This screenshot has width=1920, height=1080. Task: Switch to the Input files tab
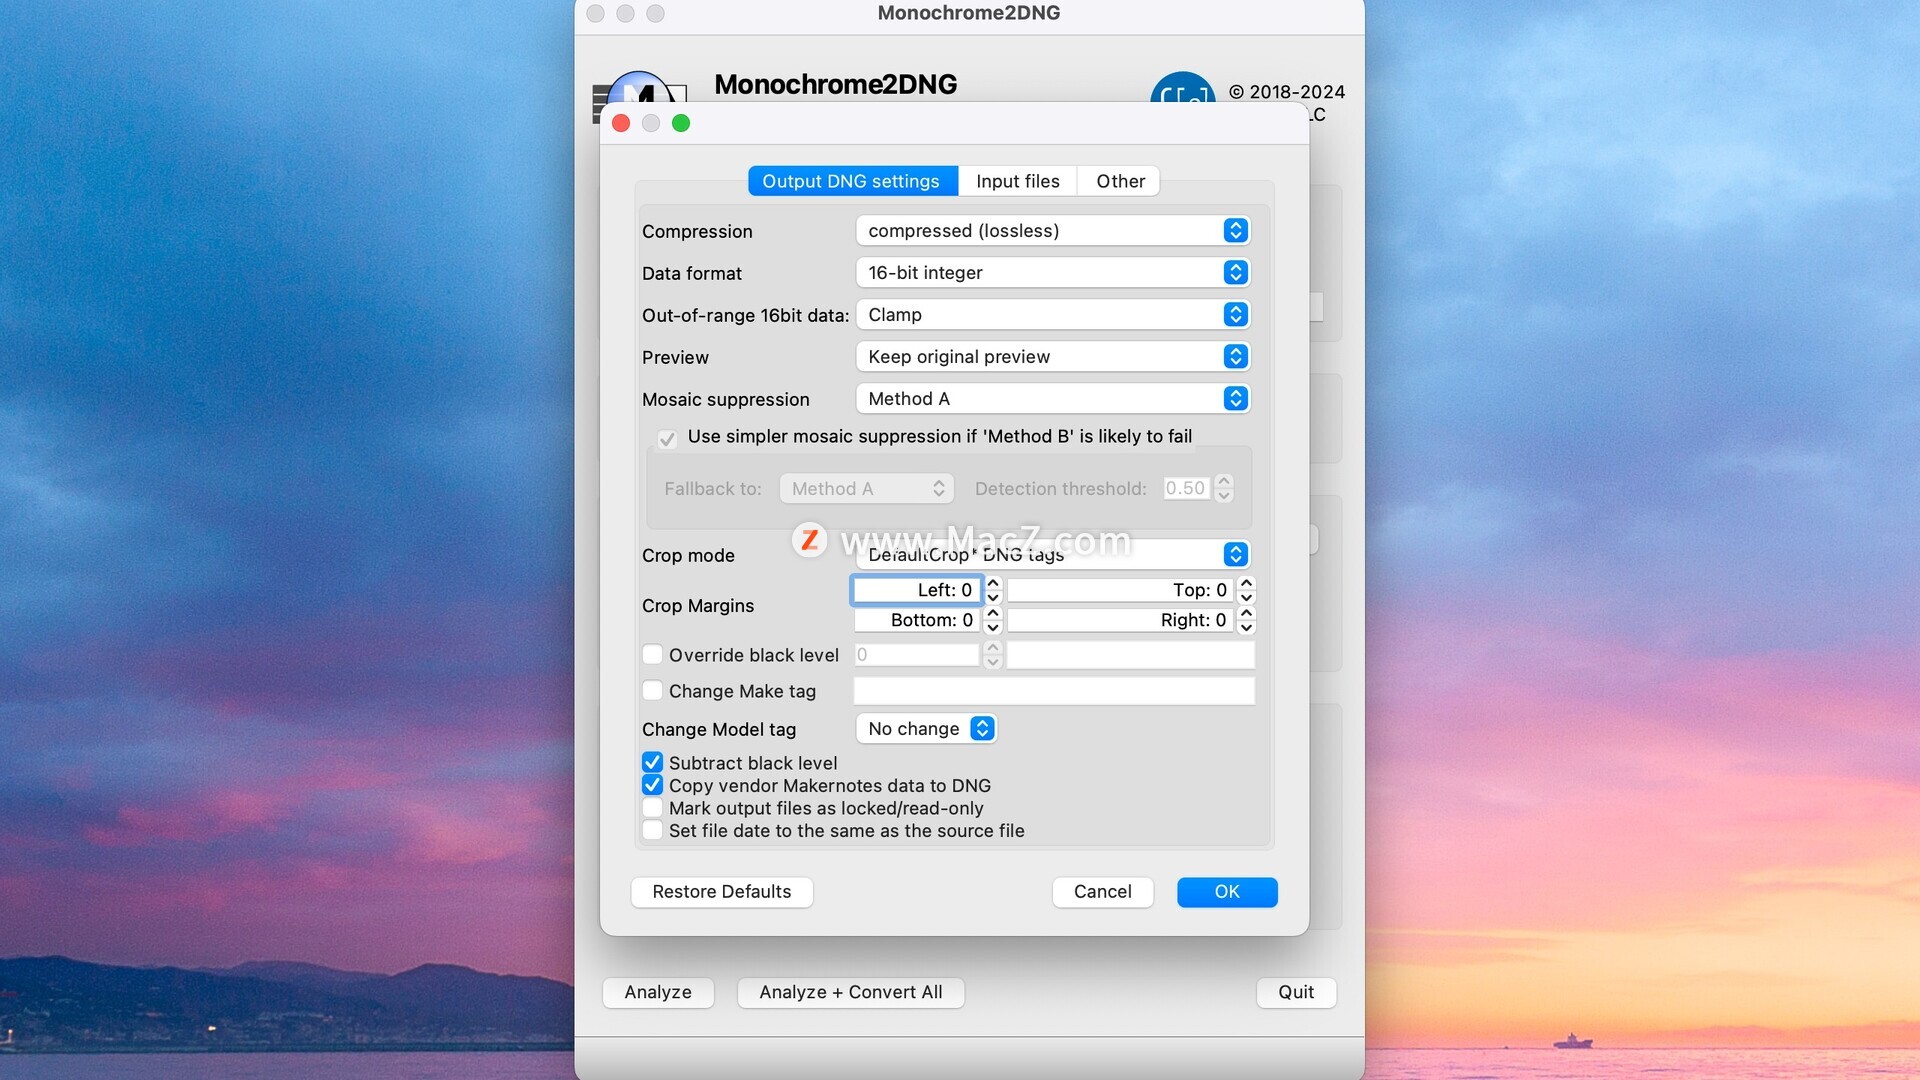click(x=1017, y=181)
